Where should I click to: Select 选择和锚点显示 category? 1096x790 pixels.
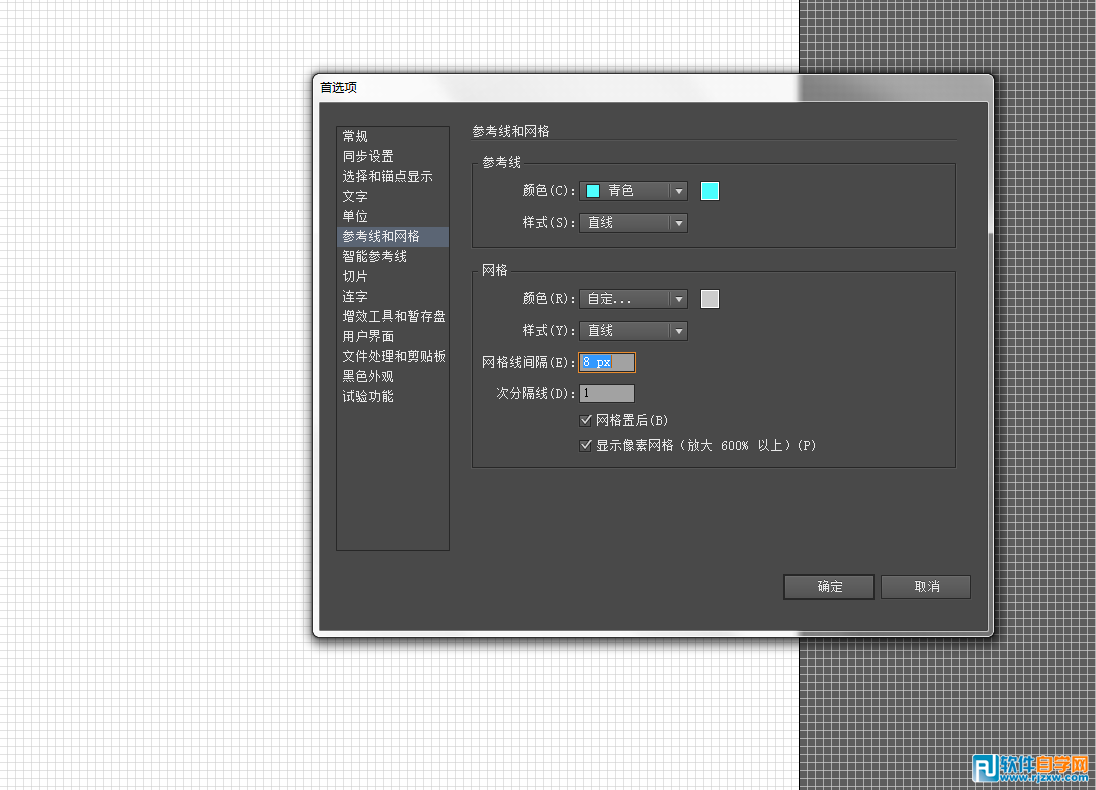coord(387,176)
